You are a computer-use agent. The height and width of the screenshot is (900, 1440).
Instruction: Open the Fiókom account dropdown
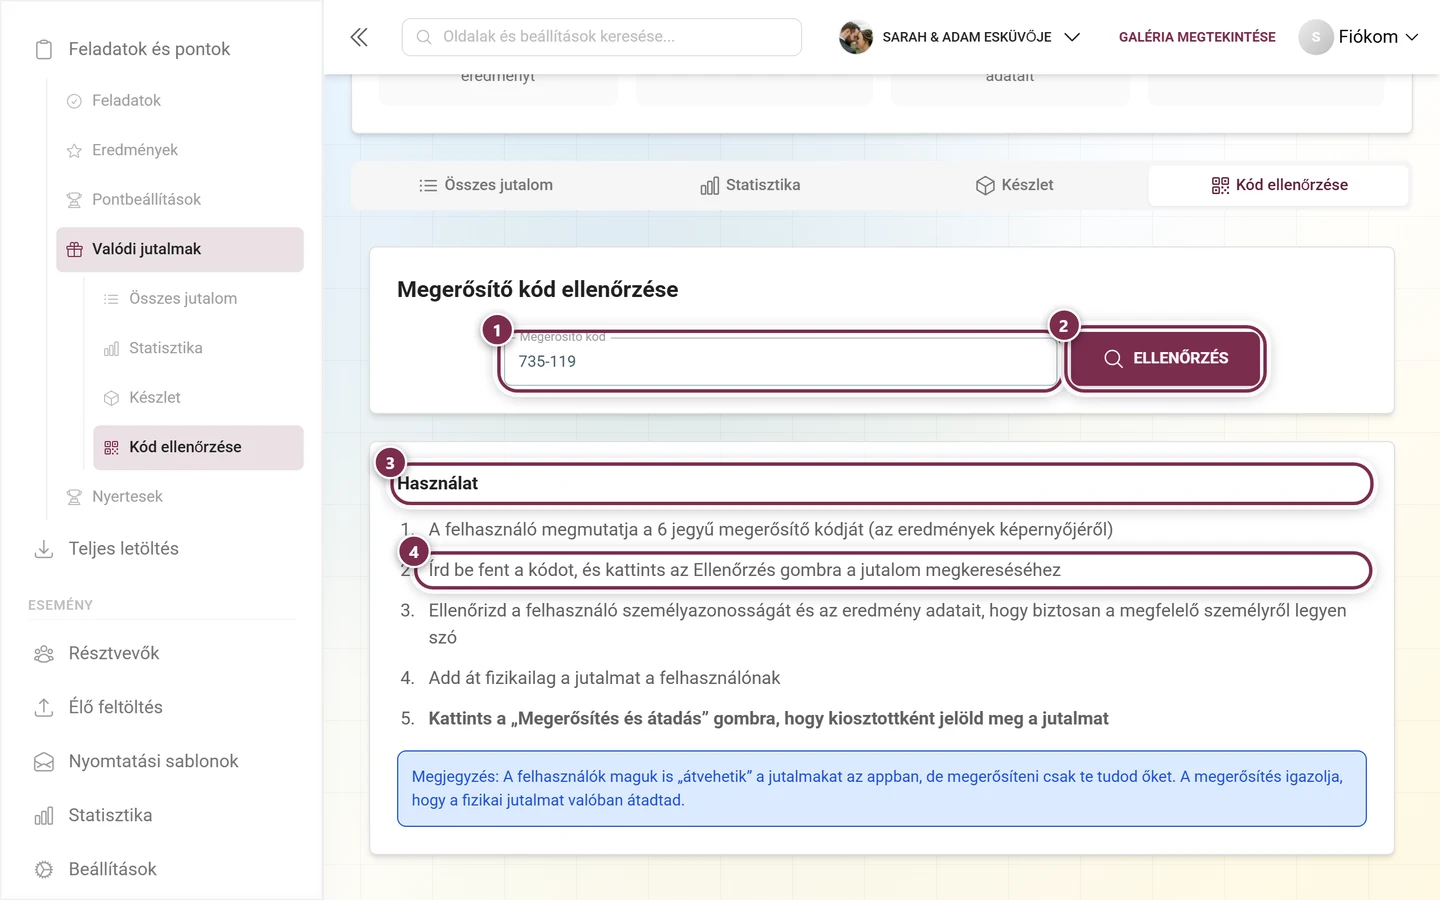coord(1359,37)
